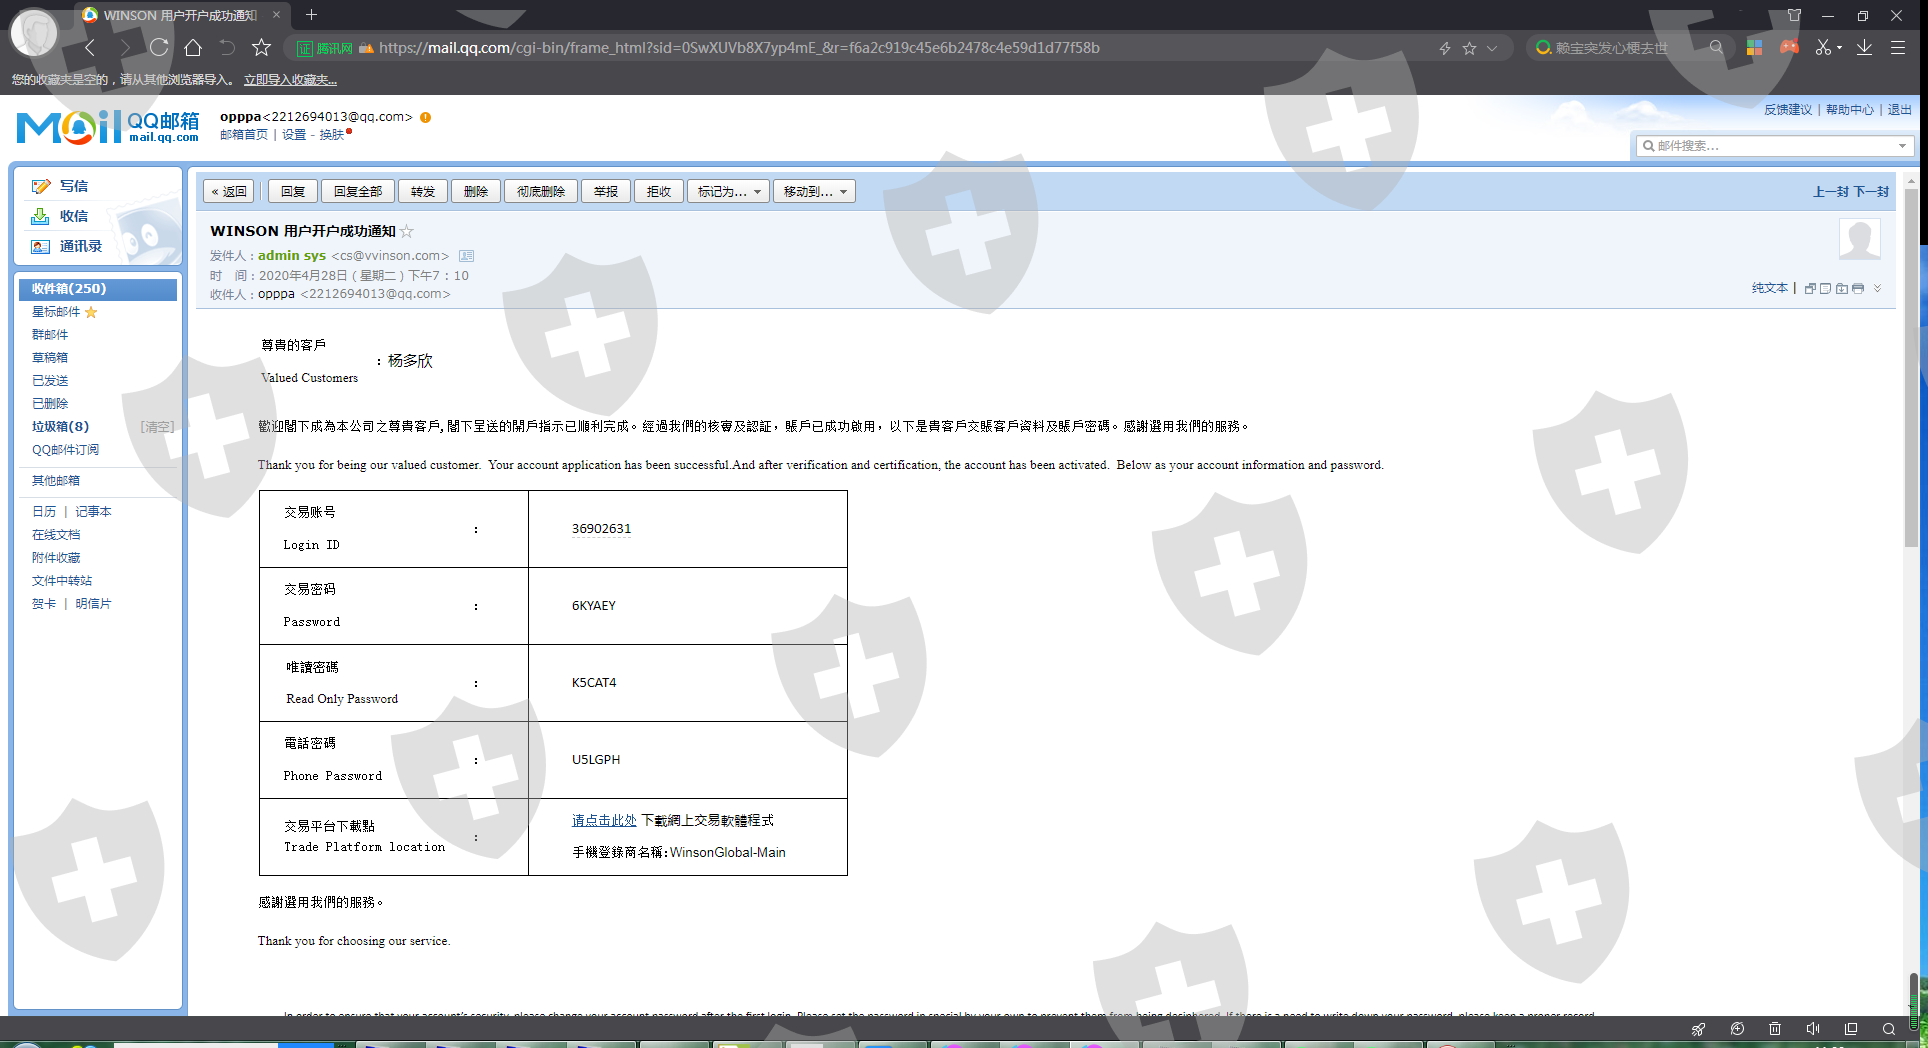This screenshot has width=1928, height=1048.
Task: Open the browser downloads icon
Action: [1864, 47]
